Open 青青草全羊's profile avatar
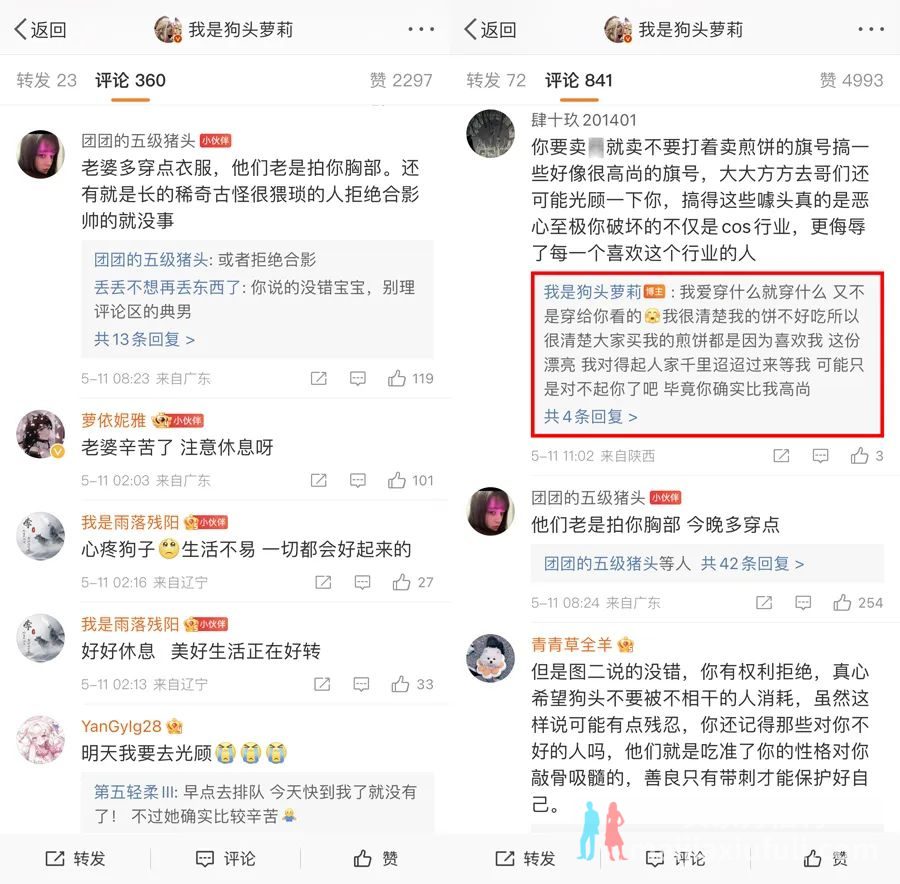This screenshot has height=884, width=900. click(490, 658)
